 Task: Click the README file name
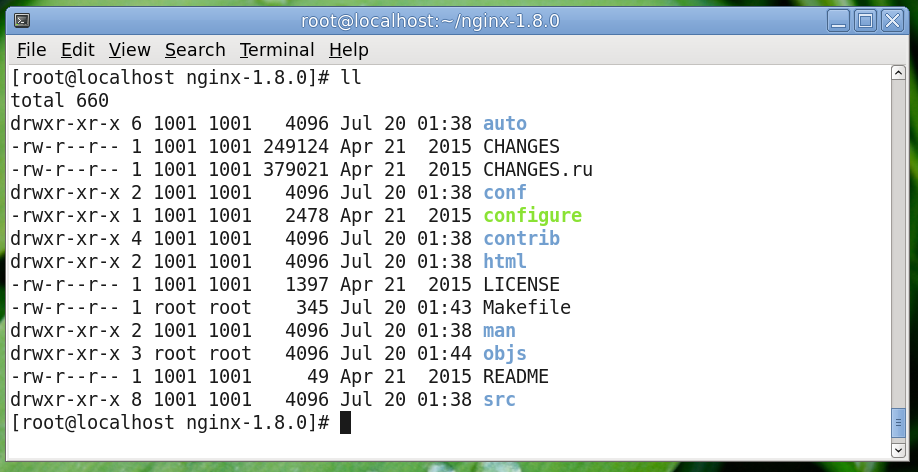[x=516, y=377]
